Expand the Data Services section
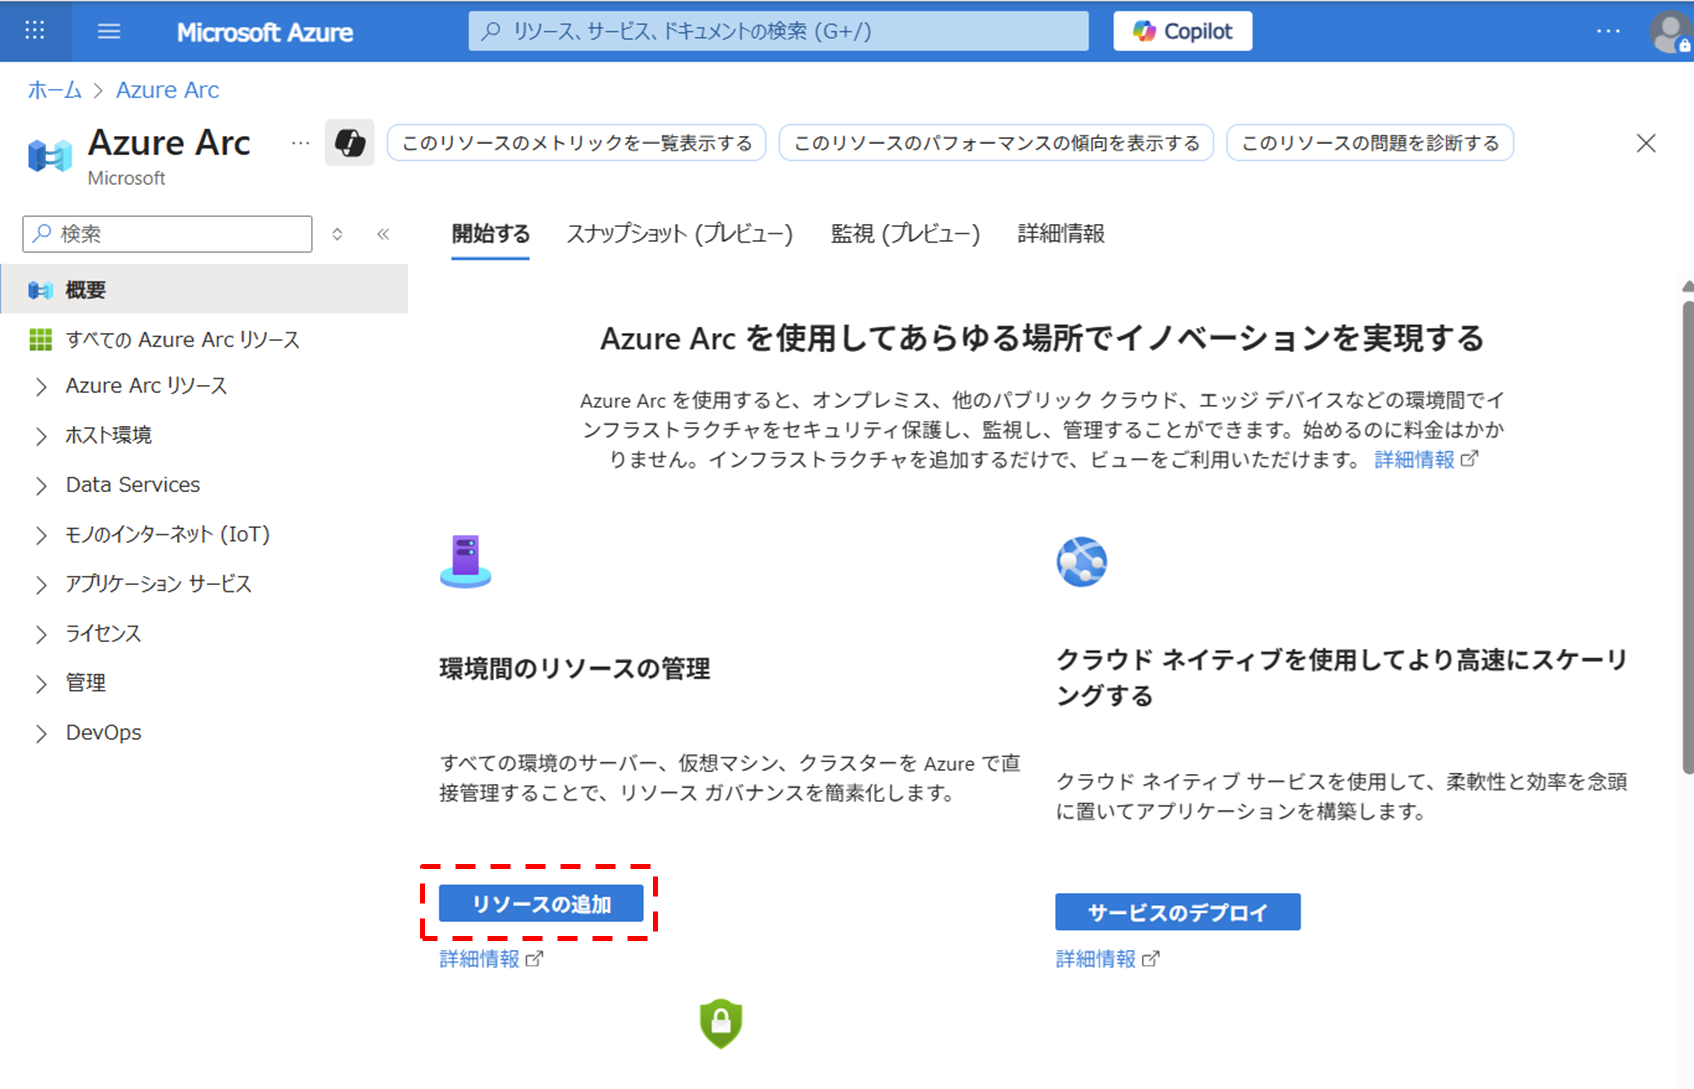1694x1089 pixels. click(131, 484)
